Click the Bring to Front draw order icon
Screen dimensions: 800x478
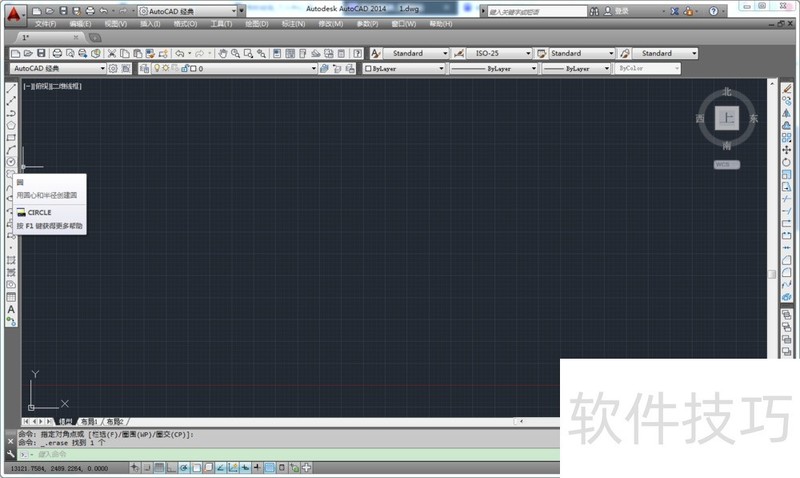click(786, 315)
